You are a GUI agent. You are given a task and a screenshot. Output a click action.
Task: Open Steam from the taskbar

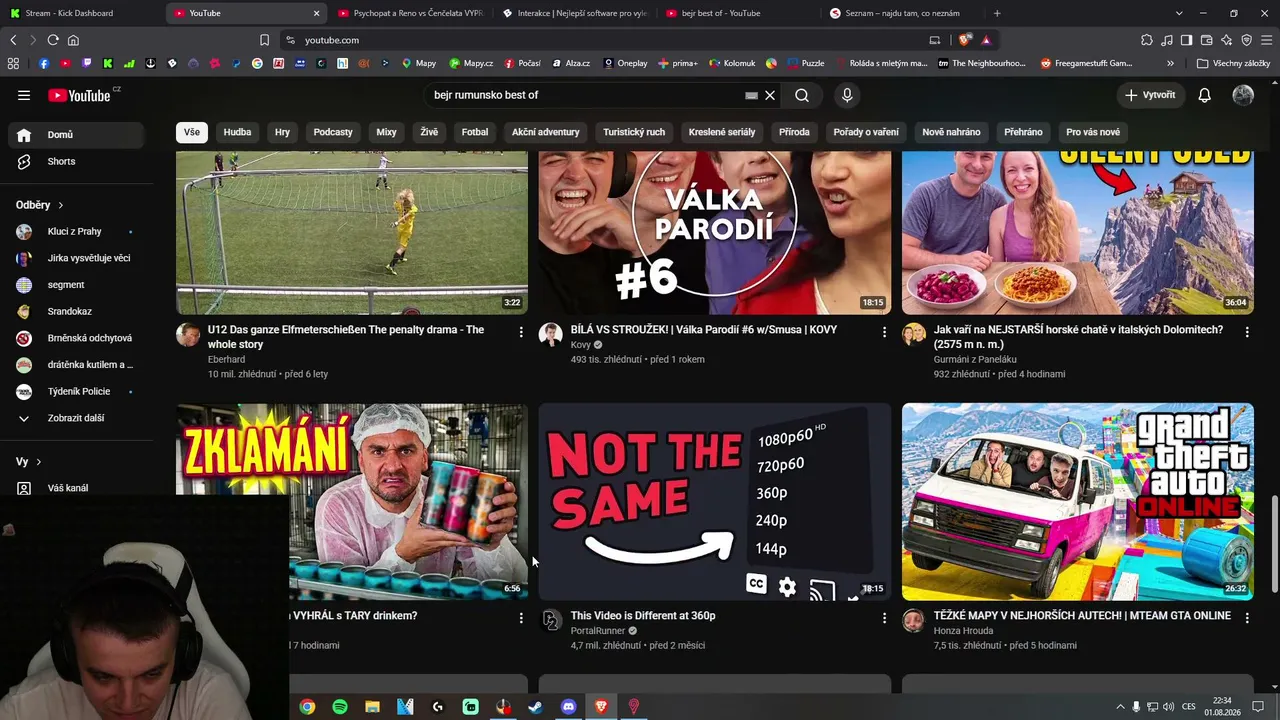pos(536,707)
